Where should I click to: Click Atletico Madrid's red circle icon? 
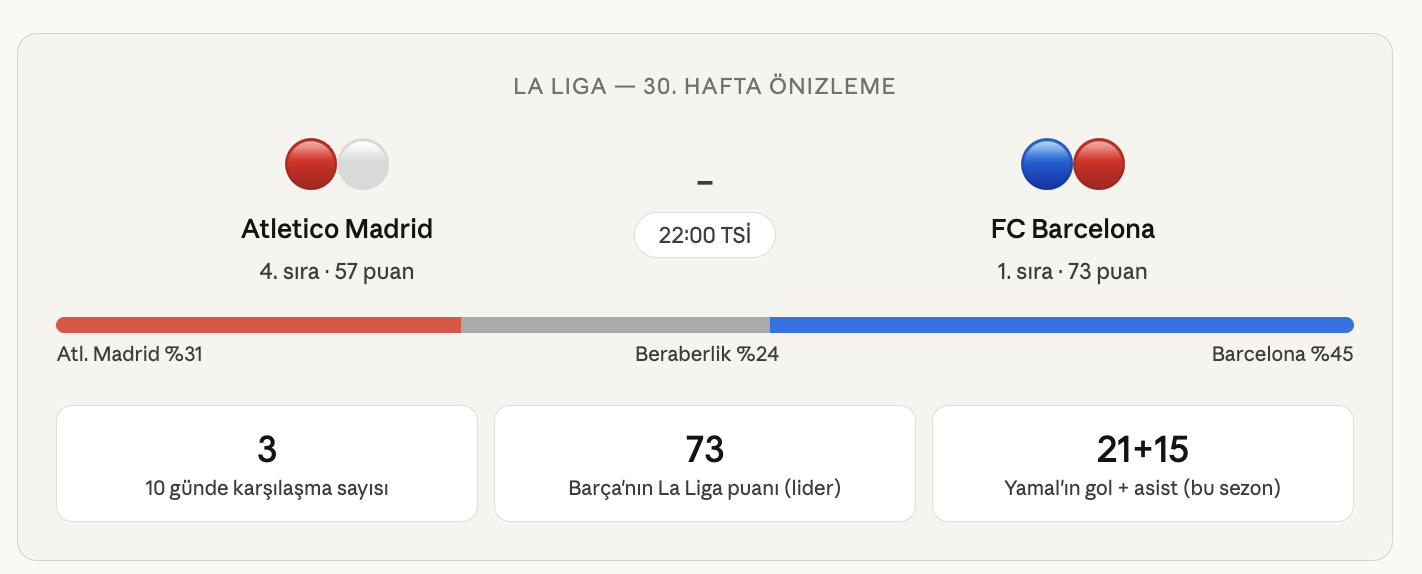click(310, 165)
